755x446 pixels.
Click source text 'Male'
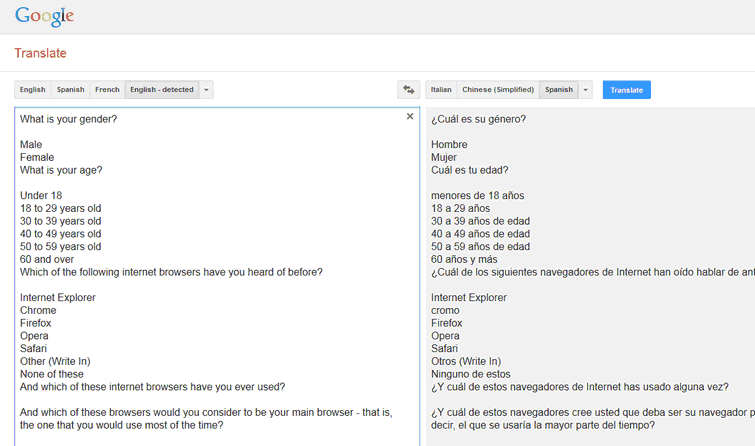pos(31,144)
